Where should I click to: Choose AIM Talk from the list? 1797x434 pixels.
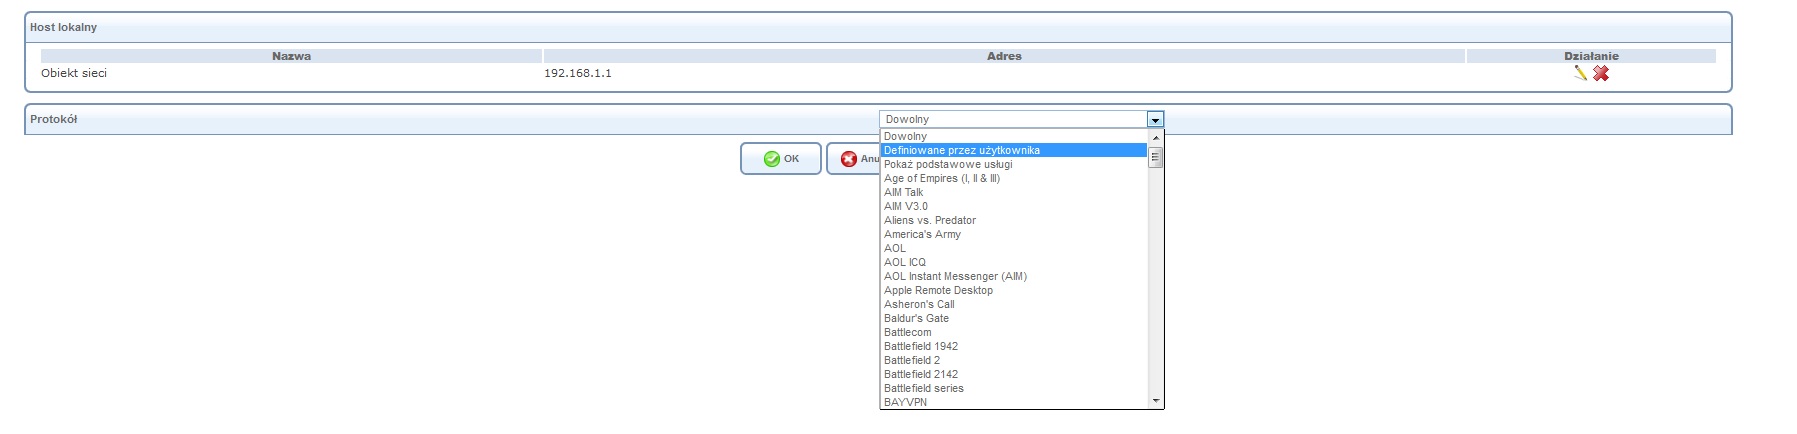1014,192
